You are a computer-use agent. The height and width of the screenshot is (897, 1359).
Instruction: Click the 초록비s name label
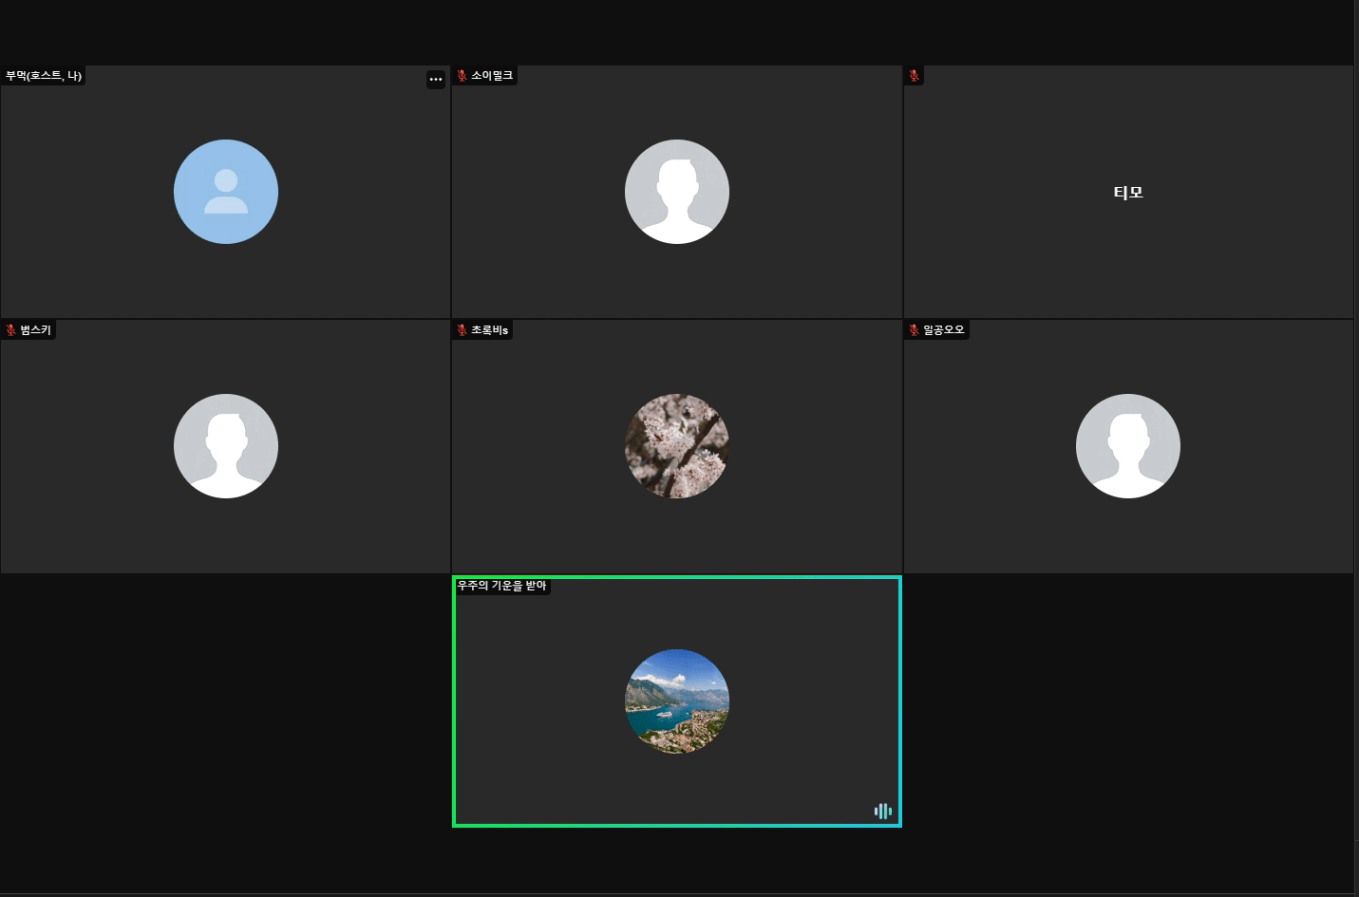click(490, 330)
